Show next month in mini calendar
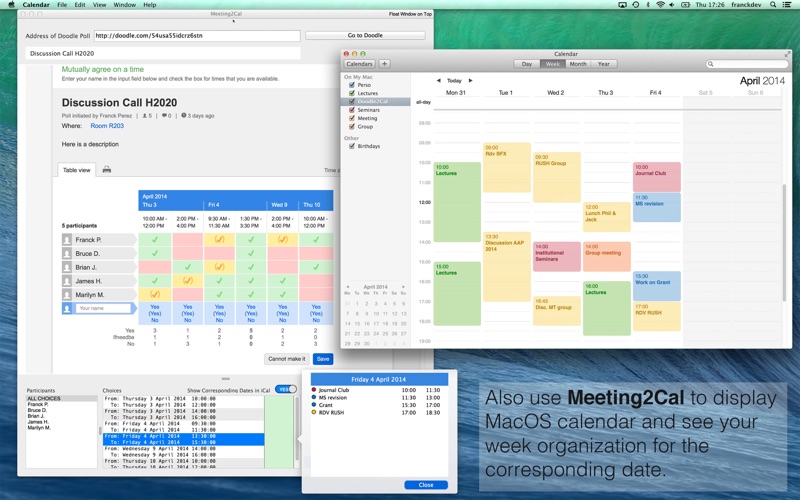 (x=403, y=287)
